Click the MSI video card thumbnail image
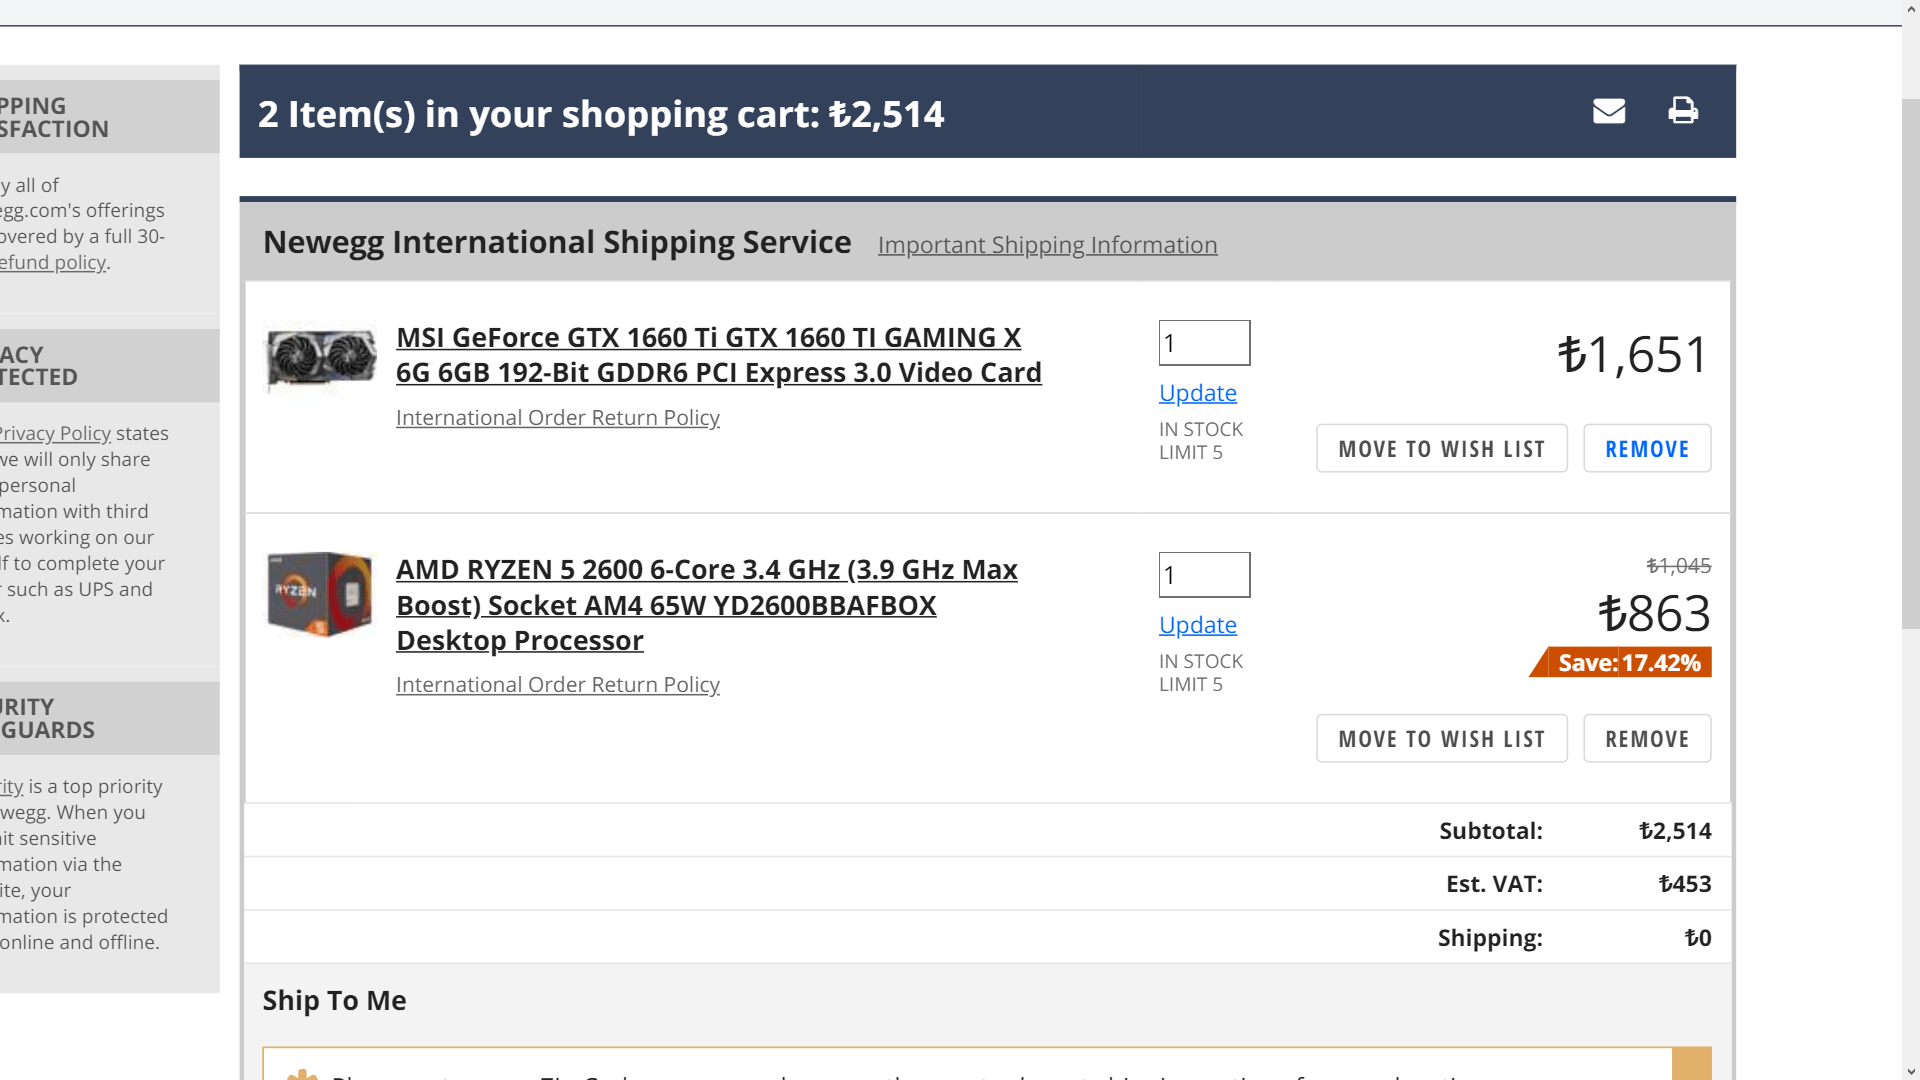Viewport: 1920px width, 1080px height. 321,358
